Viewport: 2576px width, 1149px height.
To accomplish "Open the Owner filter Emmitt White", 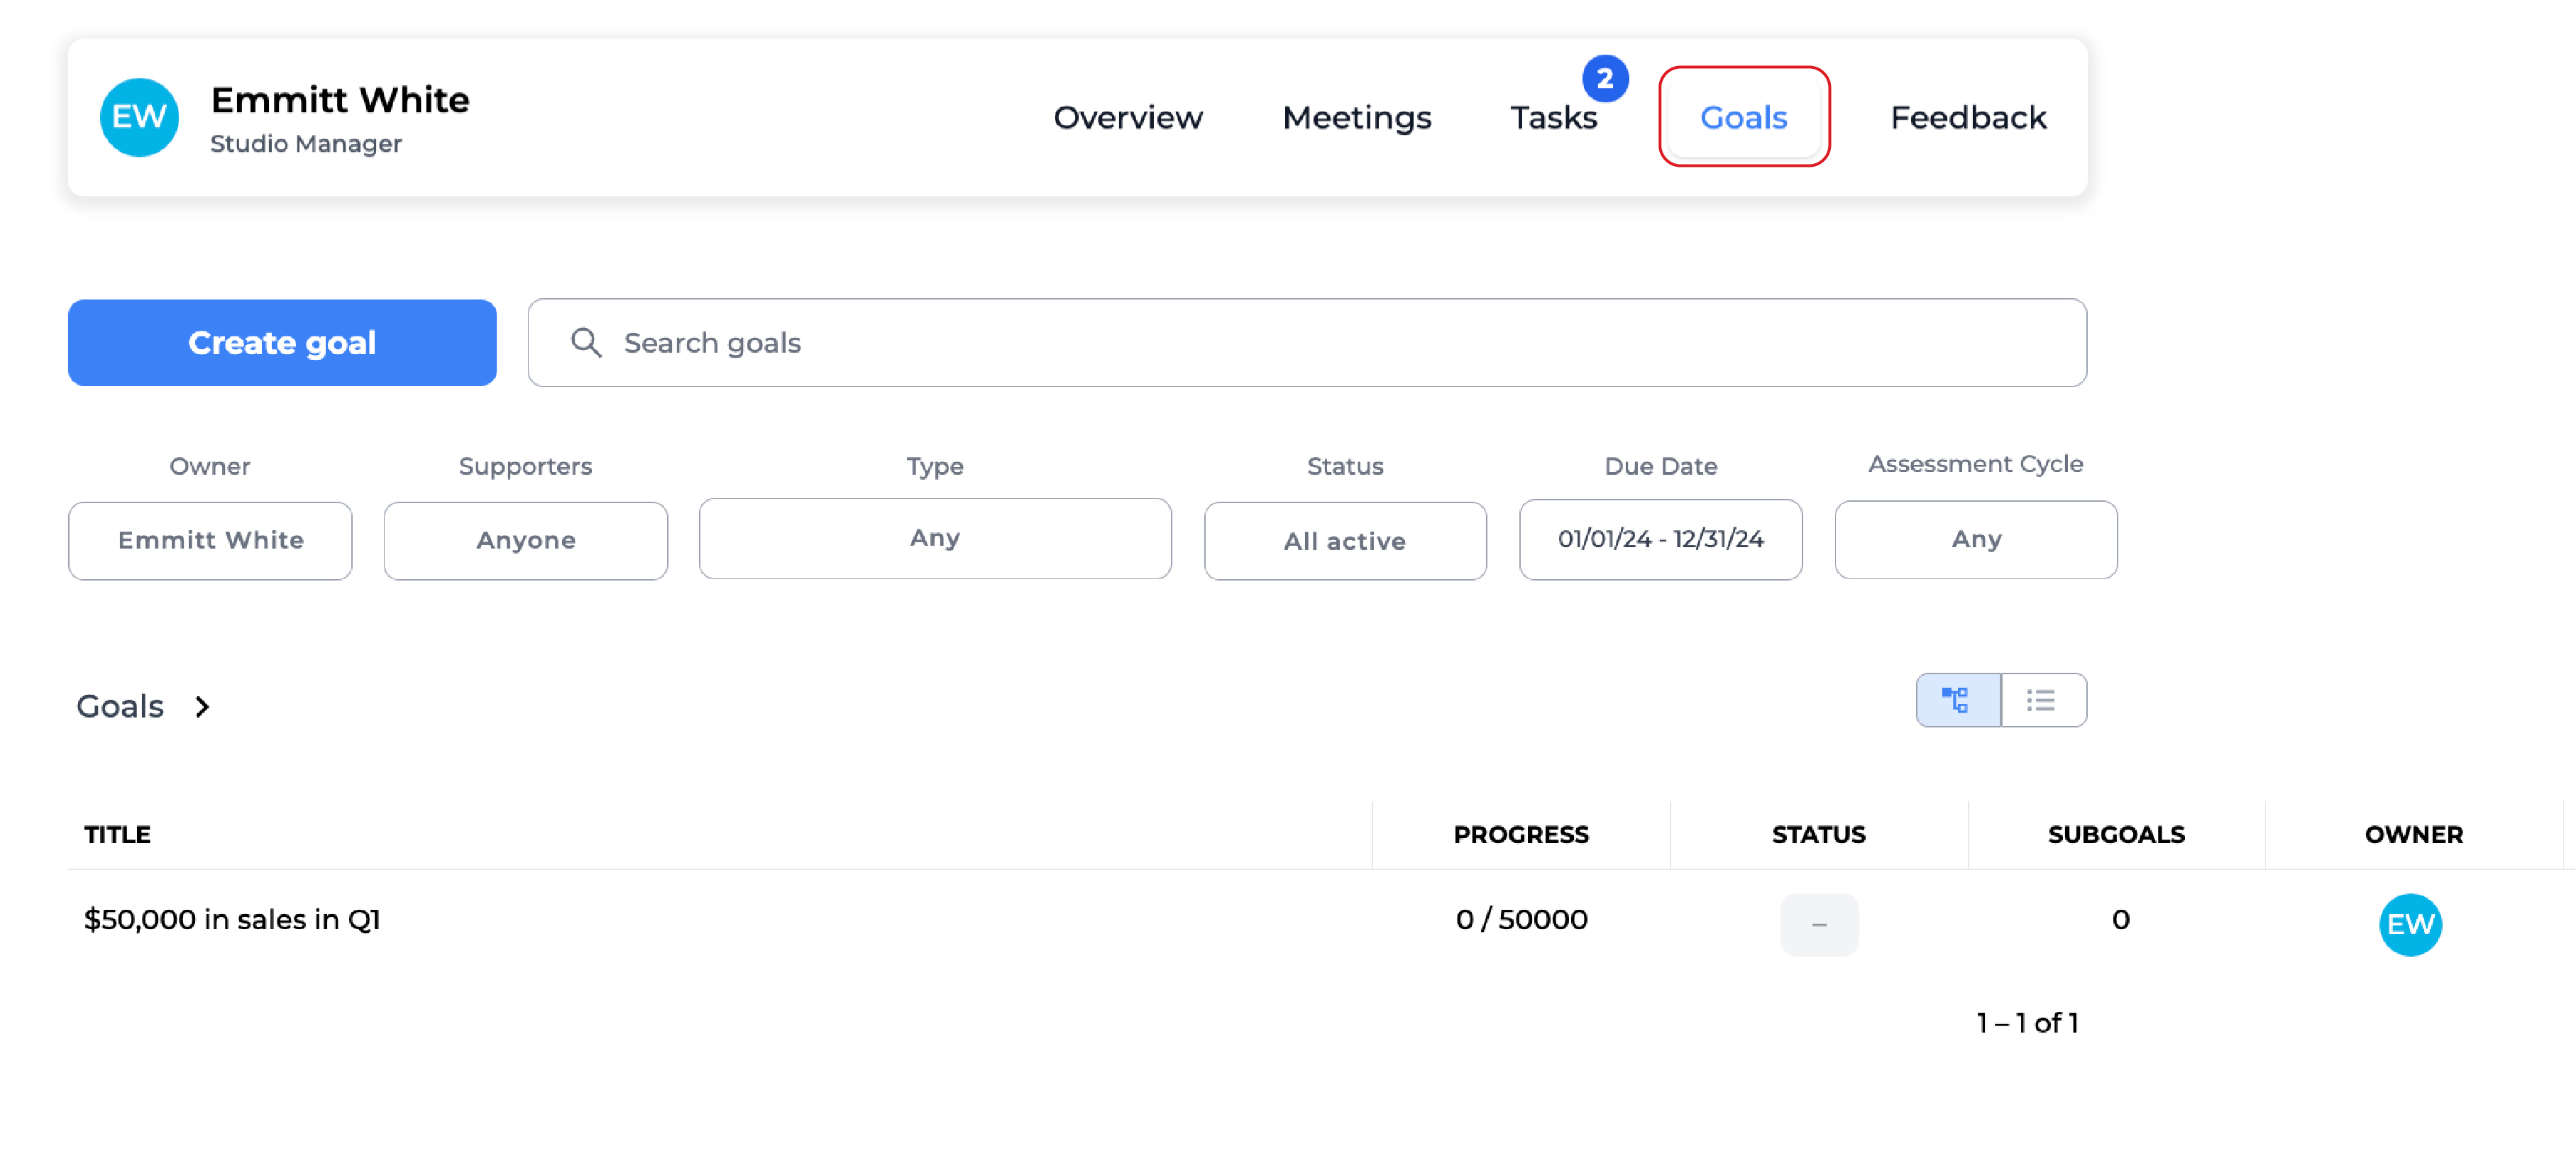I will tap(210, 540).
